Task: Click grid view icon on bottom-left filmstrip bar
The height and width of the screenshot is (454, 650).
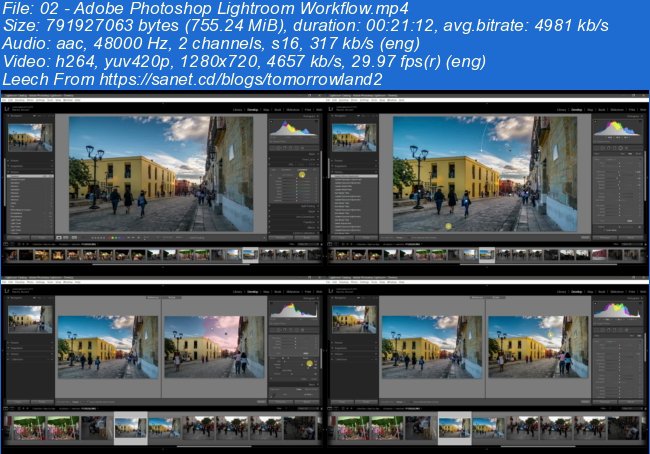Action: tap(20, 408)
